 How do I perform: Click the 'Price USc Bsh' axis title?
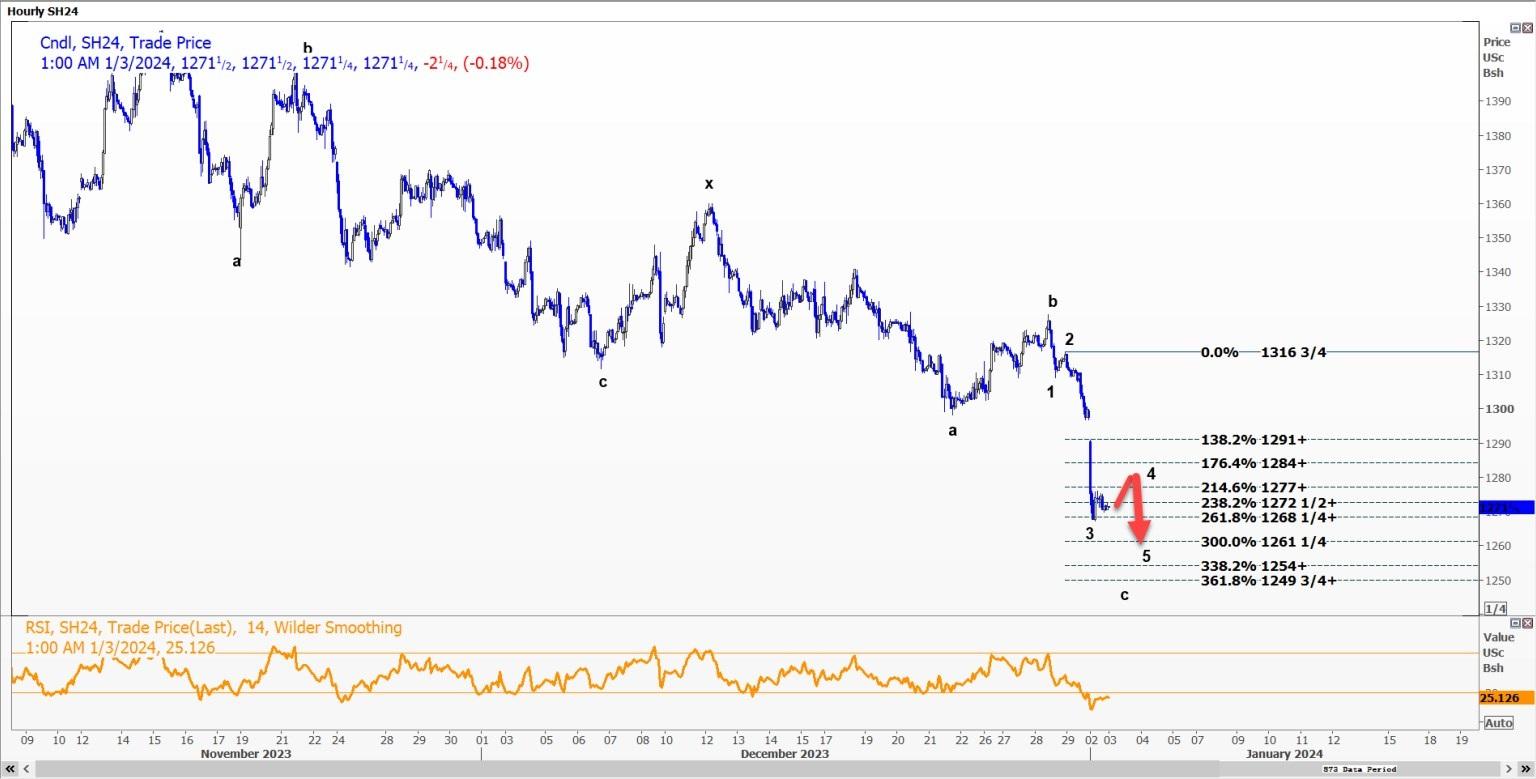tap(1497, 57)
